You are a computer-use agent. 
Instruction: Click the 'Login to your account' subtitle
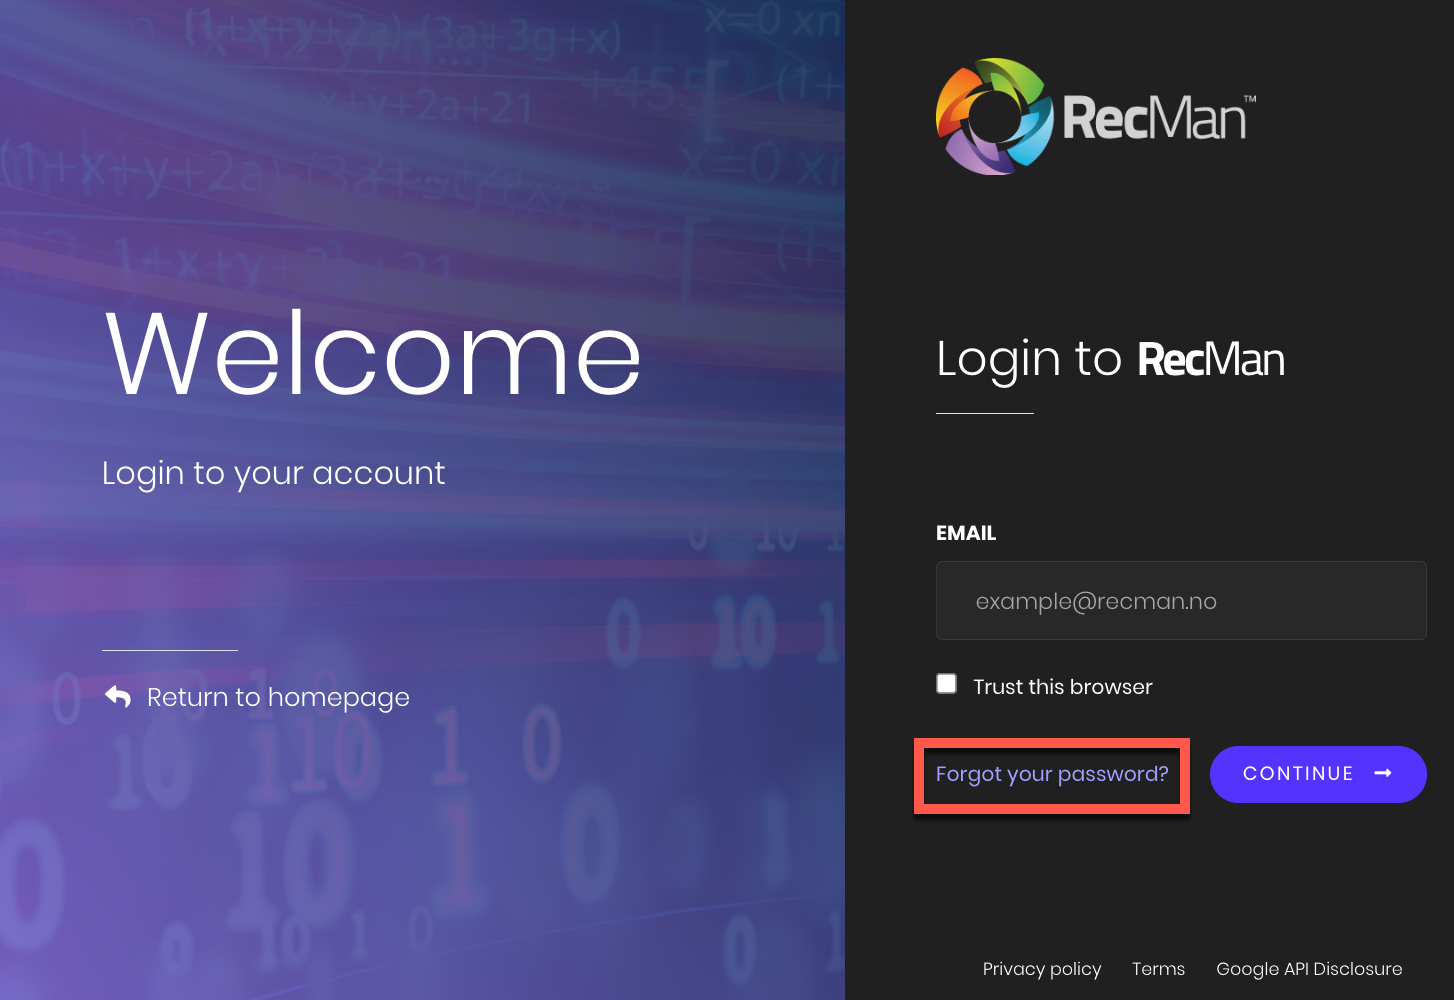pos(273,473)
